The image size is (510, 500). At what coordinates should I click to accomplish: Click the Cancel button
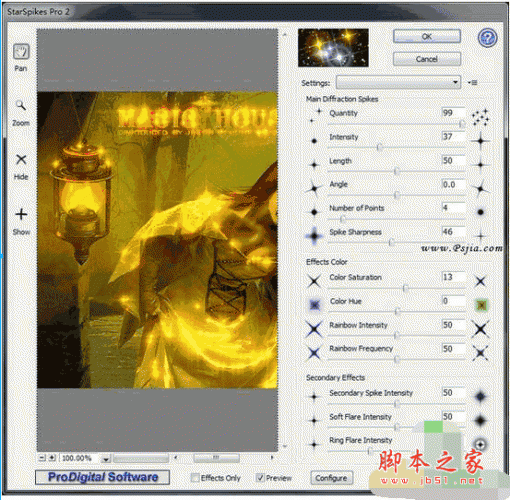427,59
